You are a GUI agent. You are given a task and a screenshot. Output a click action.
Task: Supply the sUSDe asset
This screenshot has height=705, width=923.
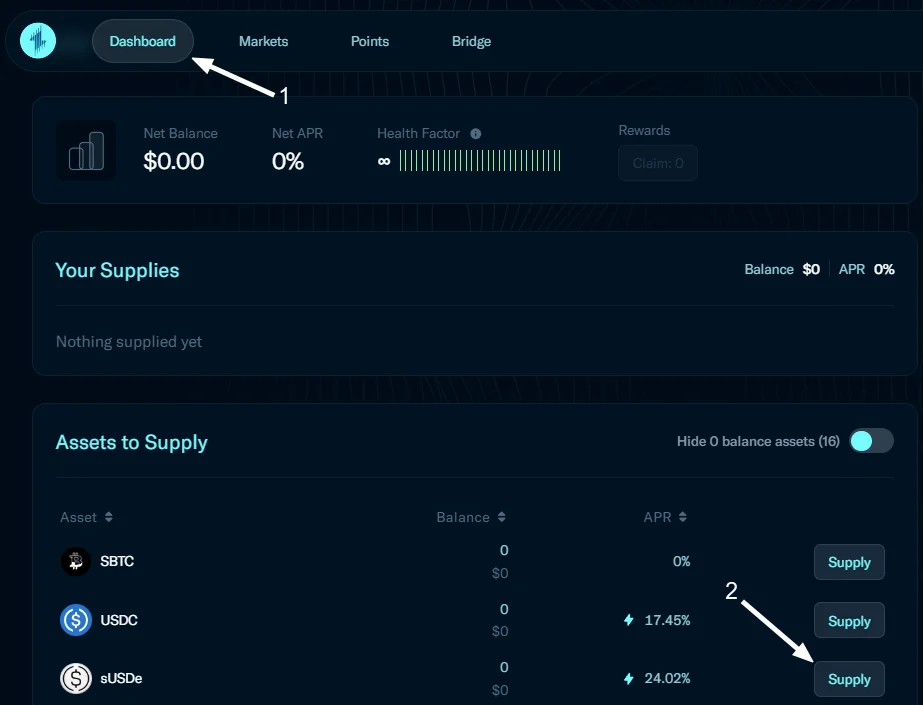(x=849, y=679)
